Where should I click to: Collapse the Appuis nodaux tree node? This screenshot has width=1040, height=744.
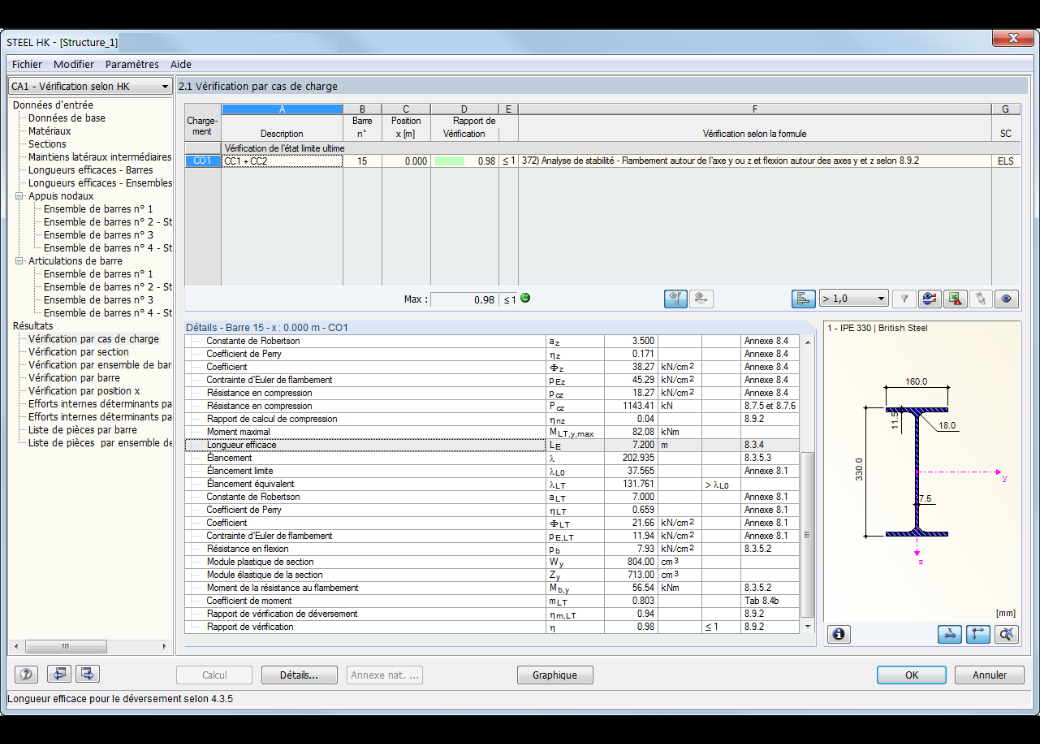click(x=19, y=196)
